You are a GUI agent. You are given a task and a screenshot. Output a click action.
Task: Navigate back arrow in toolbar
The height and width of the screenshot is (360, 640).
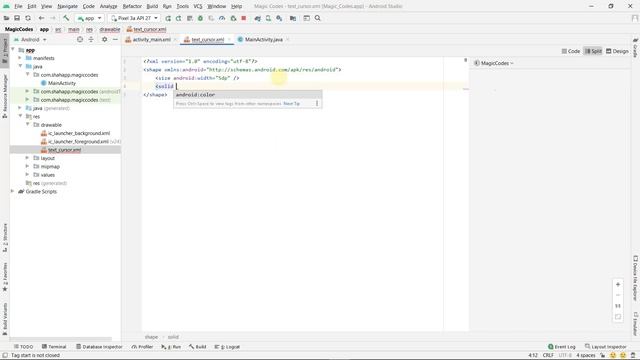41,18
